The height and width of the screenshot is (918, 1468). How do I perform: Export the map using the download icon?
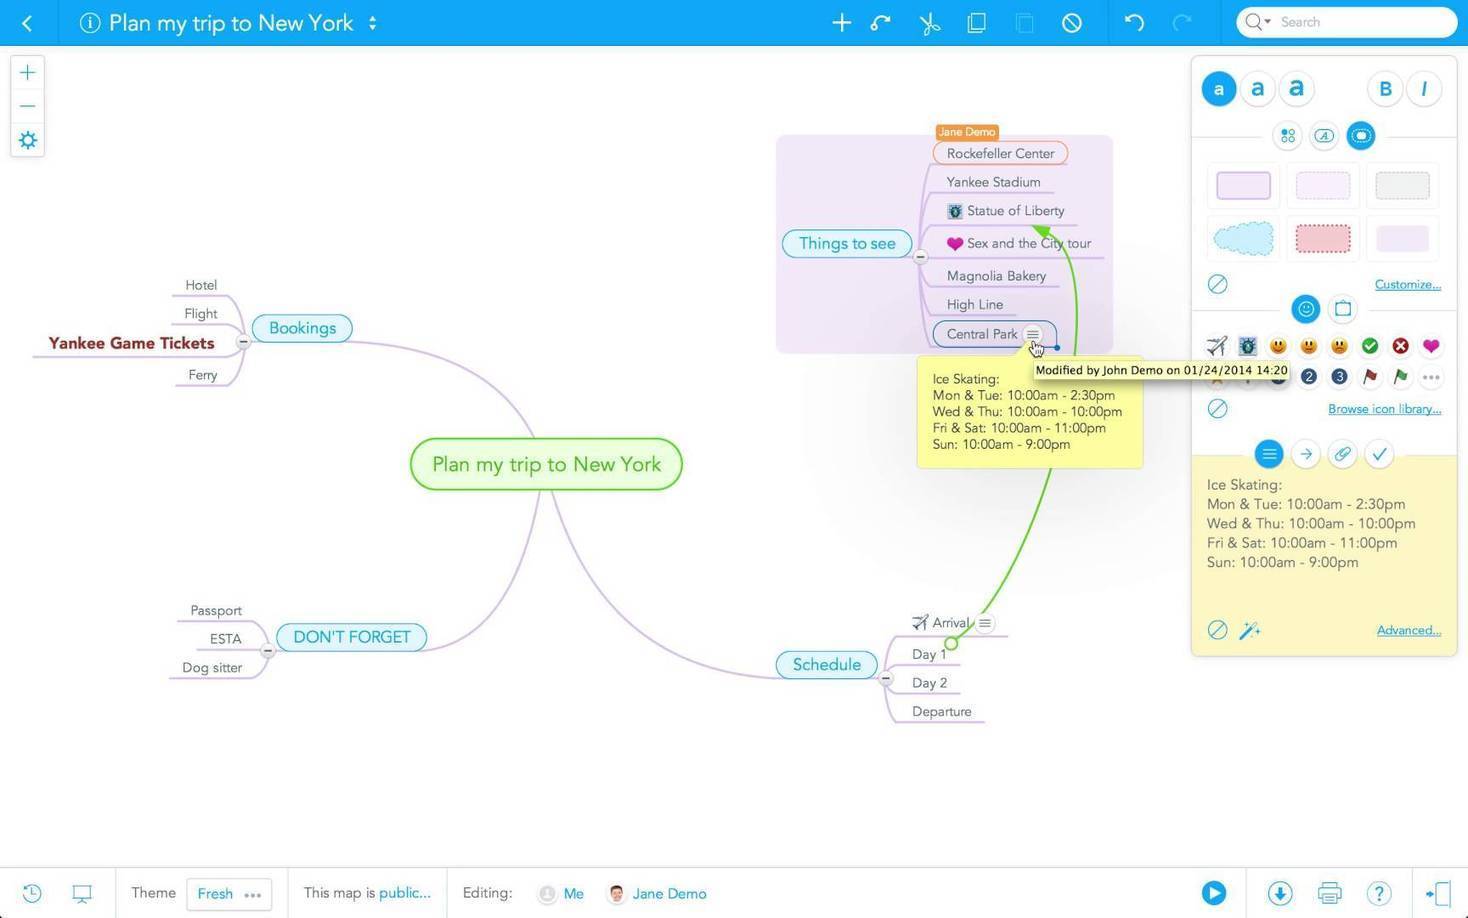1280,893
